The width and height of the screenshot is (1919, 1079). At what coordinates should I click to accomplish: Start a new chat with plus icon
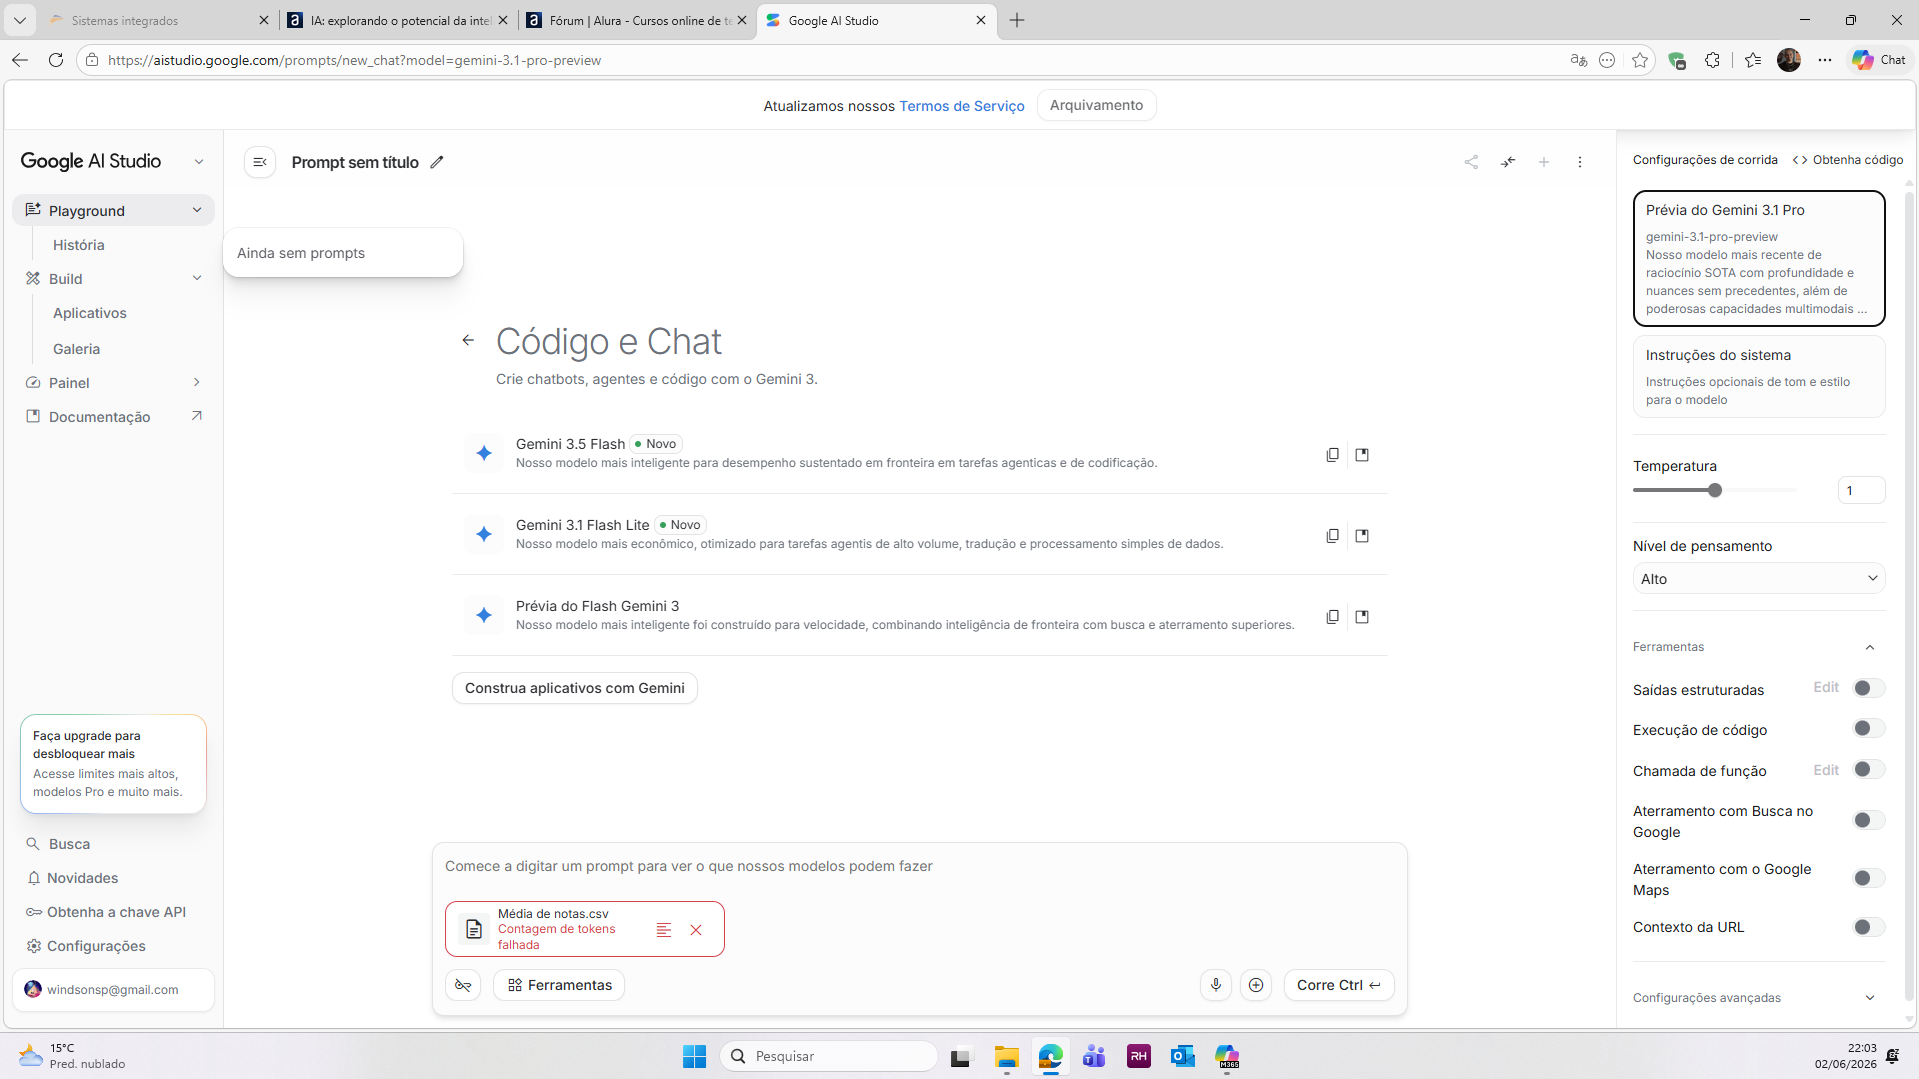pyautogui.click(x=1544, y=162)
